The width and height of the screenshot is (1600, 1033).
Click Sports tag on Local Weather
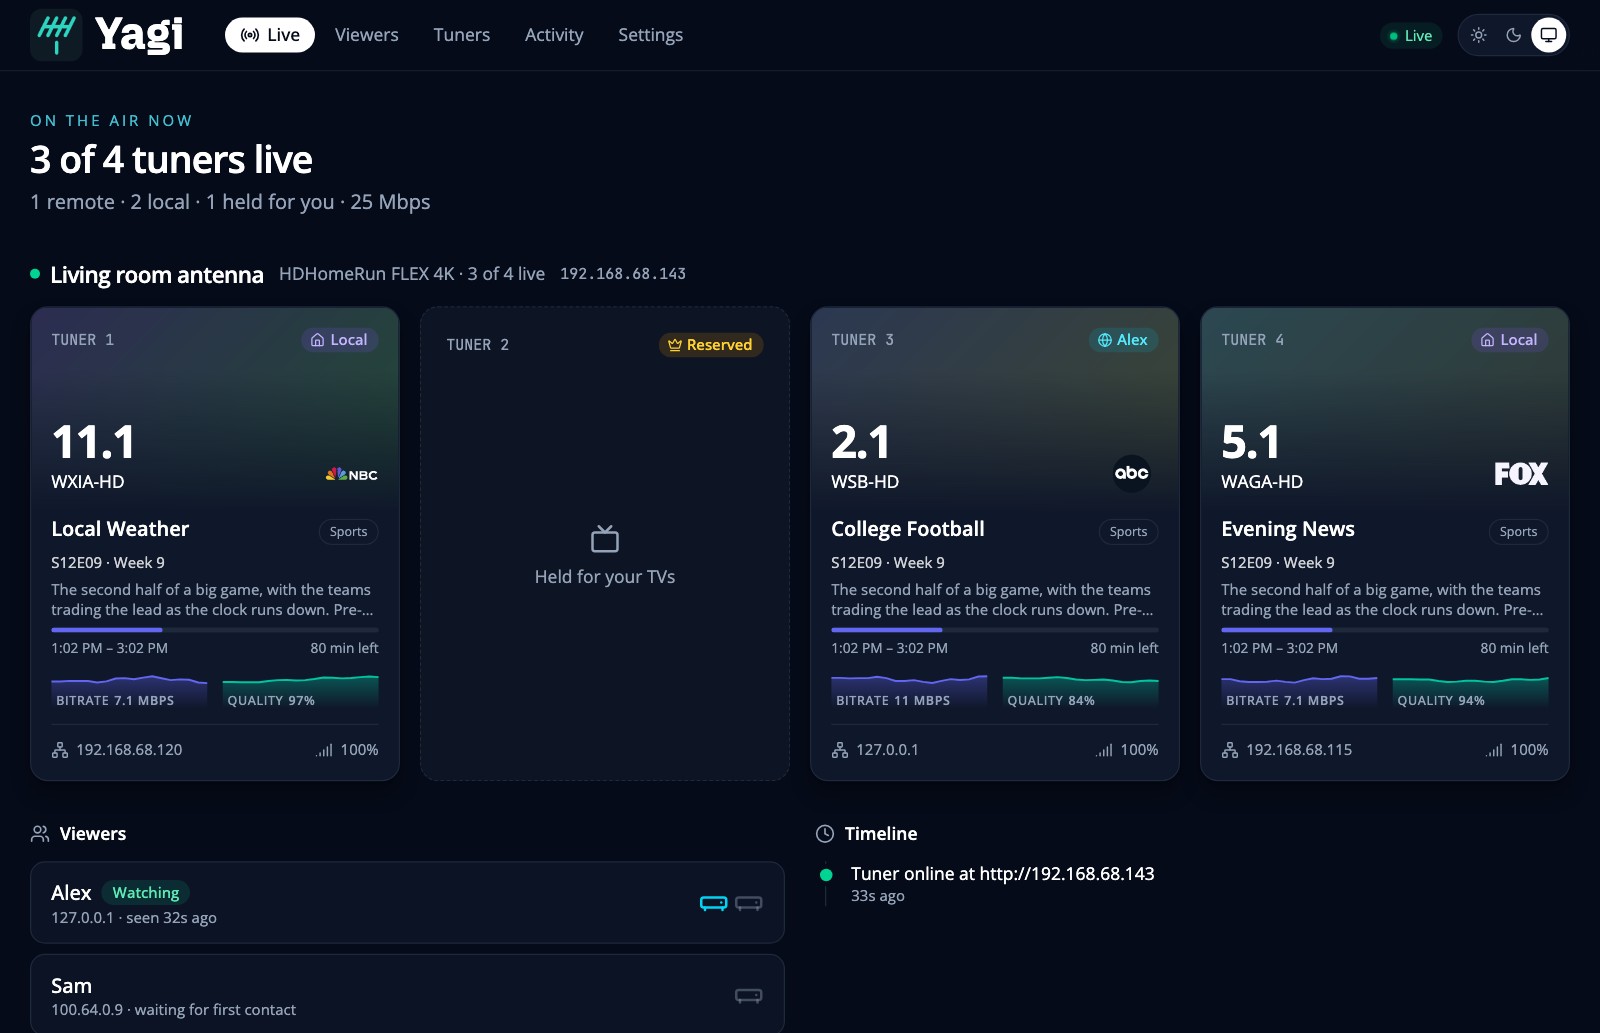point(349,532)
